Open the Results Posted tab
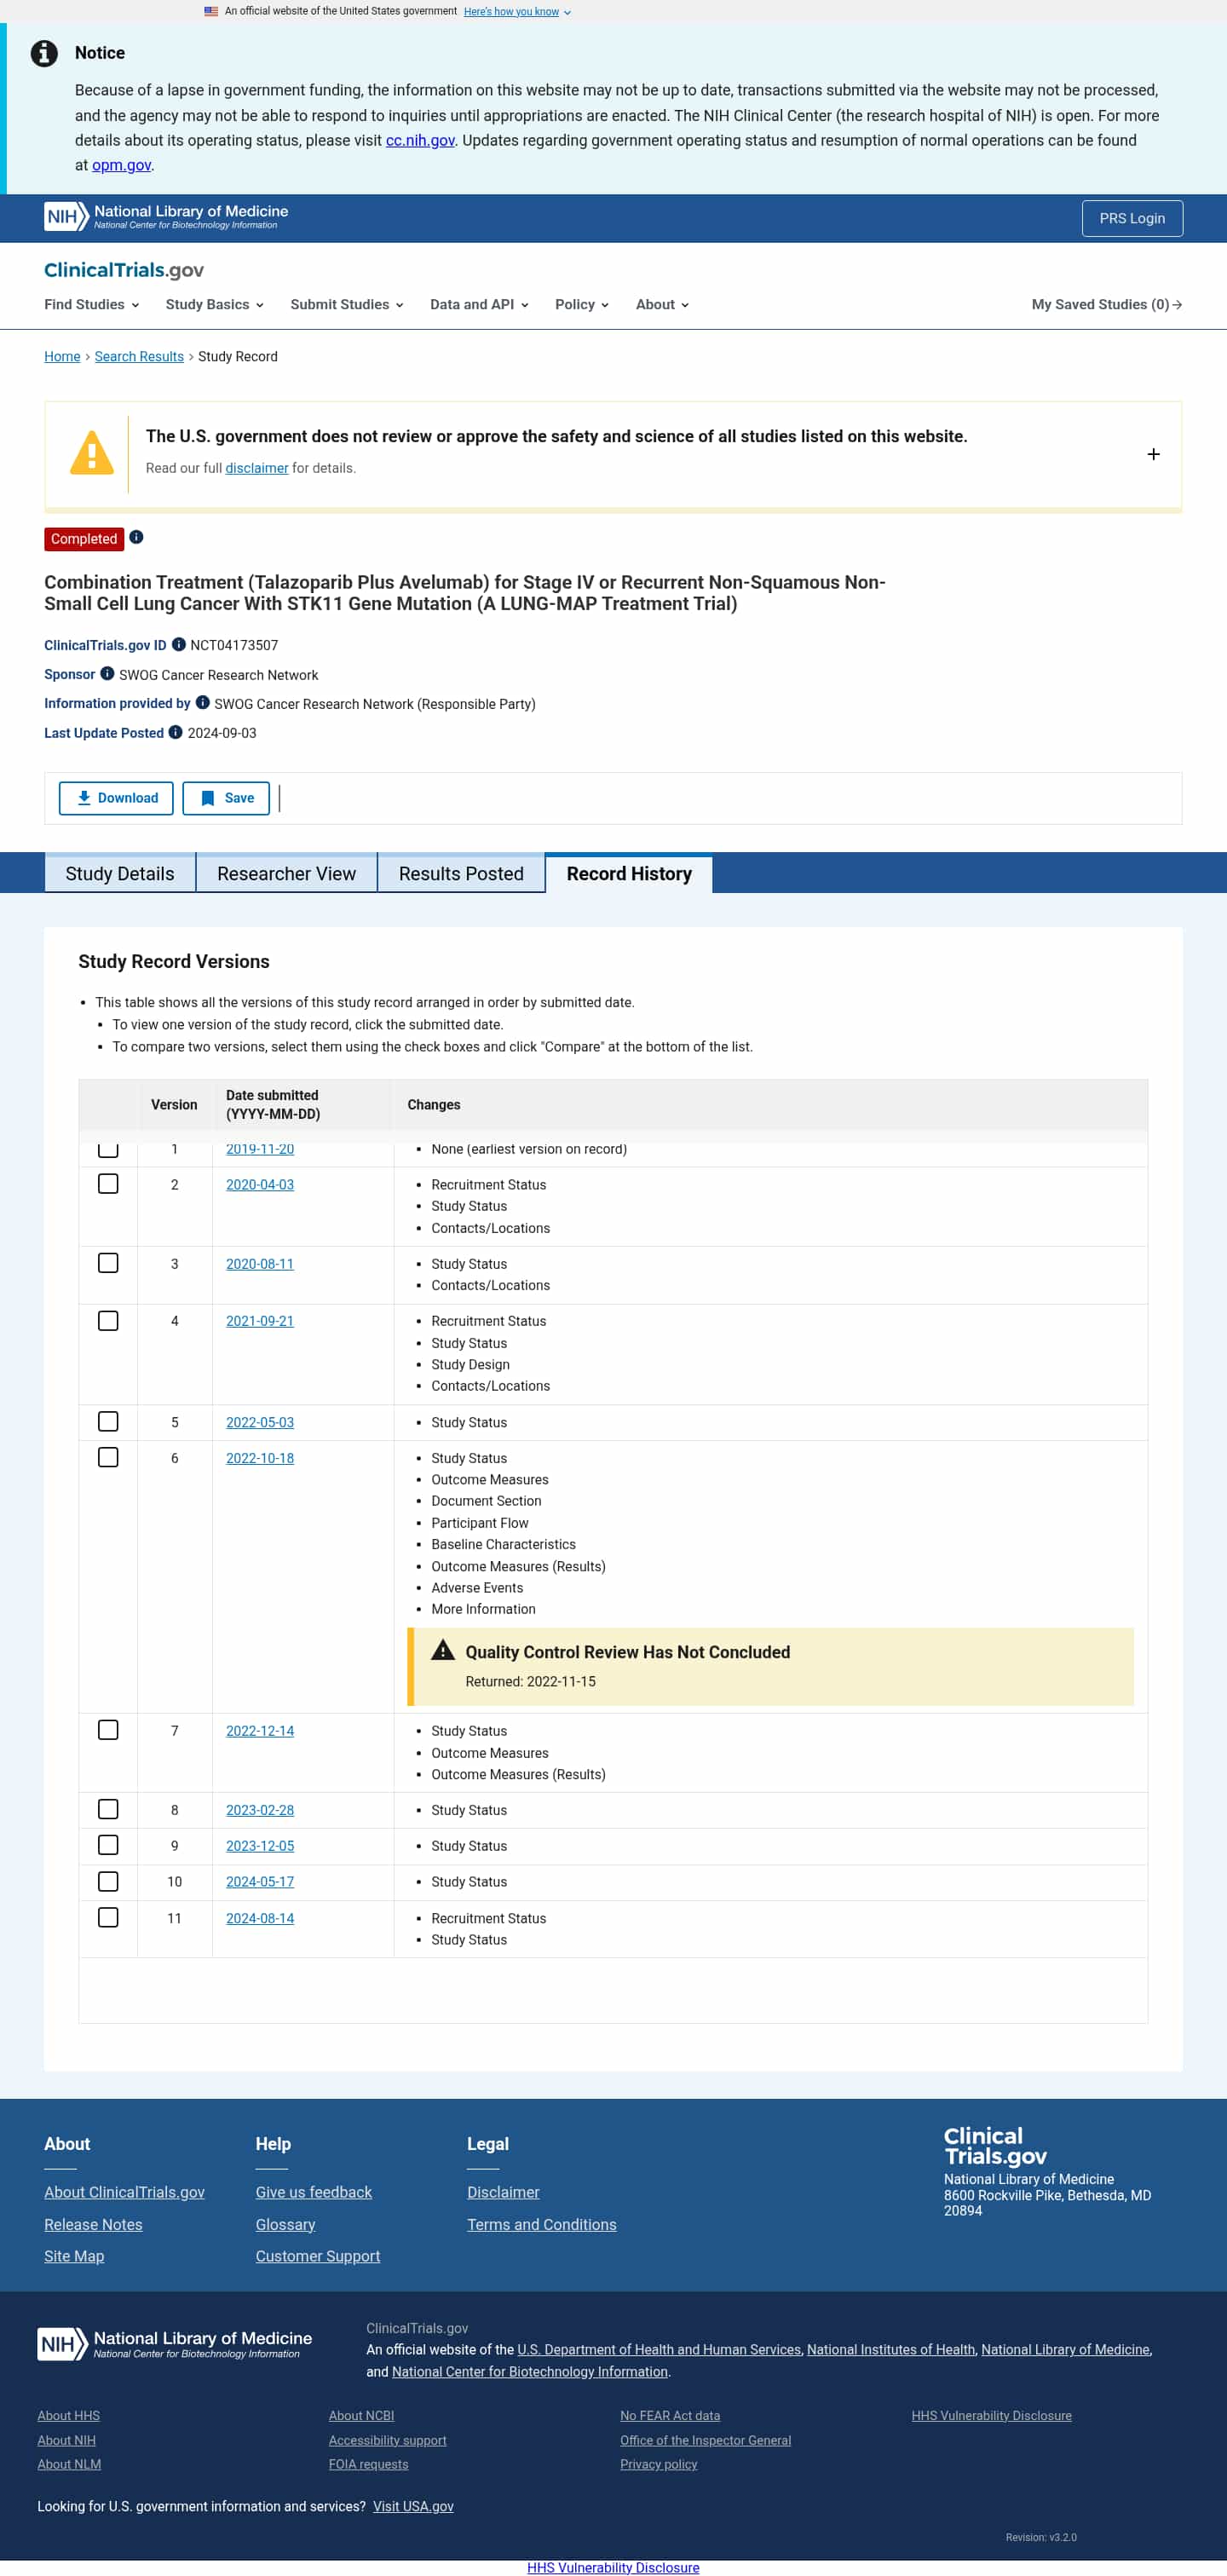 (x=461, y=873)
